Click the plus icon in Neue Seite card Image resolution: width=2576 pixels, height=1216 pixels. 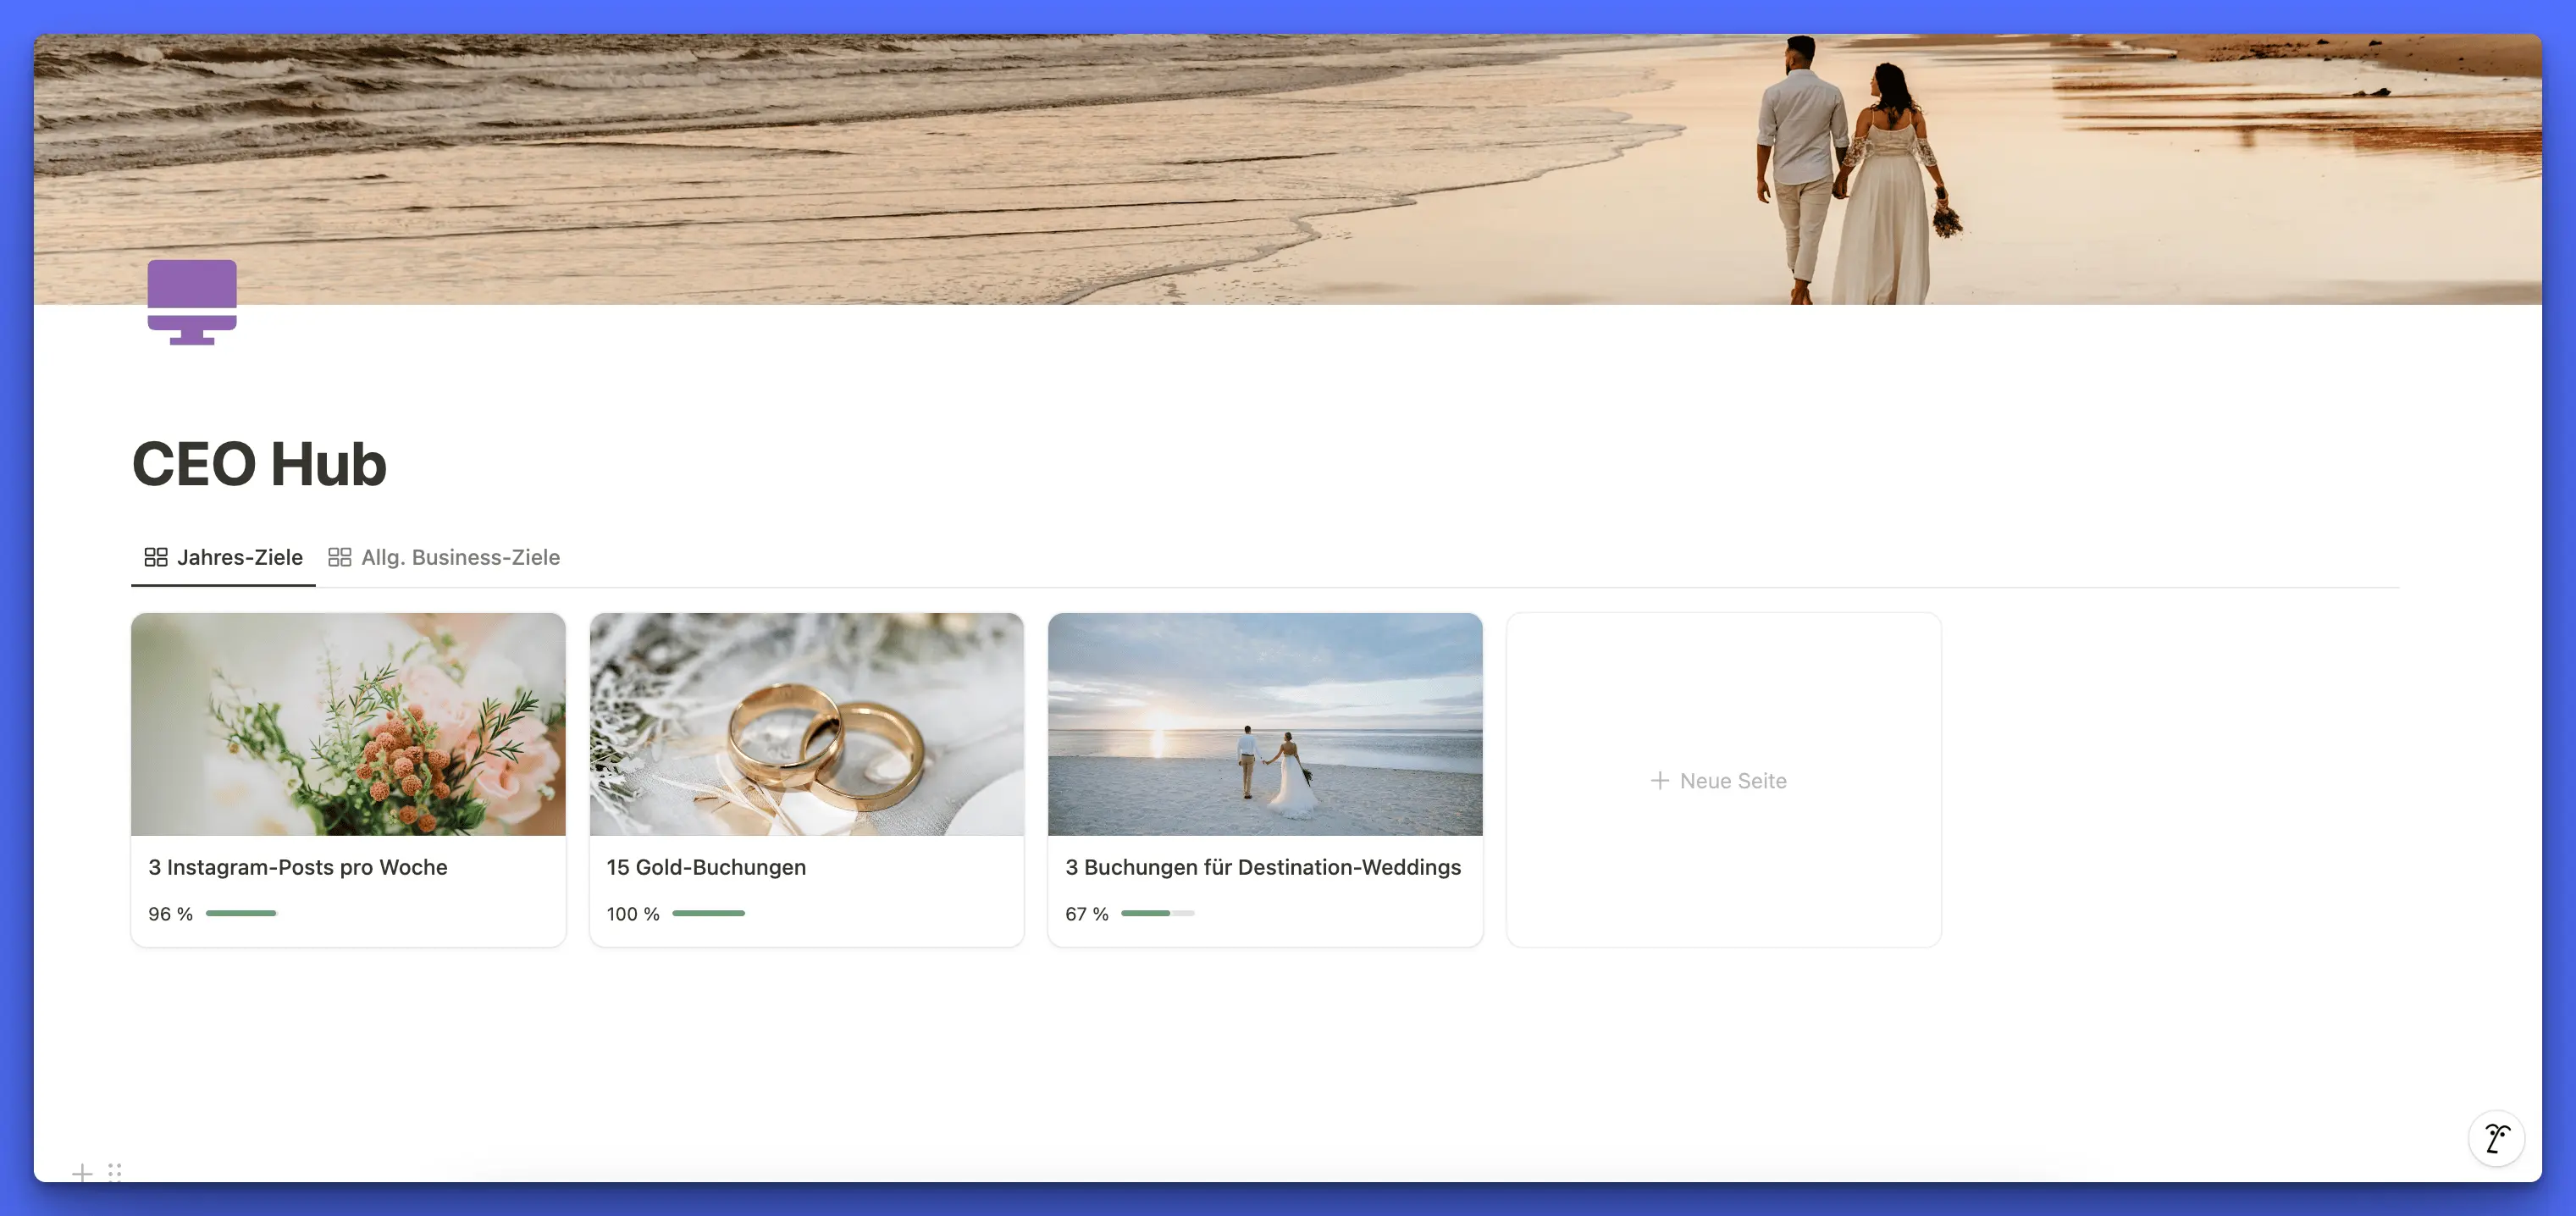(x=1659, y=780)
